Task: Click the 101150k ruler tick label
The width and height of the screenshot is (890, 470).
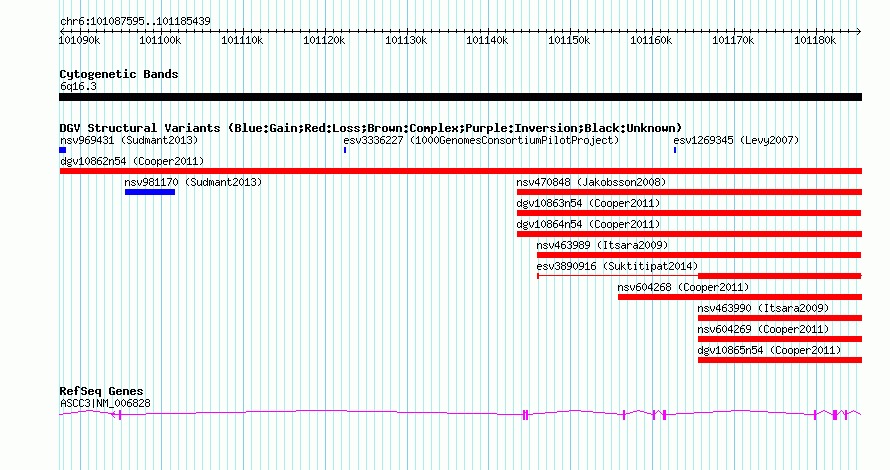Action: click(569, 40)
